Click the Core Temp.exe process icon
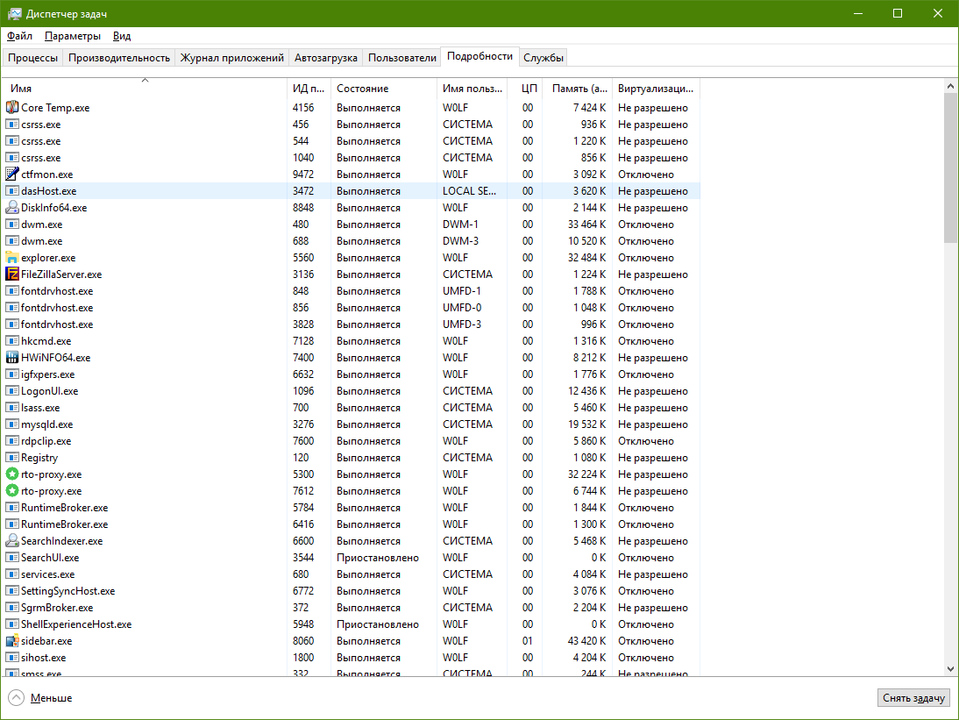This screenshot has height=720, width=959. pyautogui.click(x=12, y=108)
